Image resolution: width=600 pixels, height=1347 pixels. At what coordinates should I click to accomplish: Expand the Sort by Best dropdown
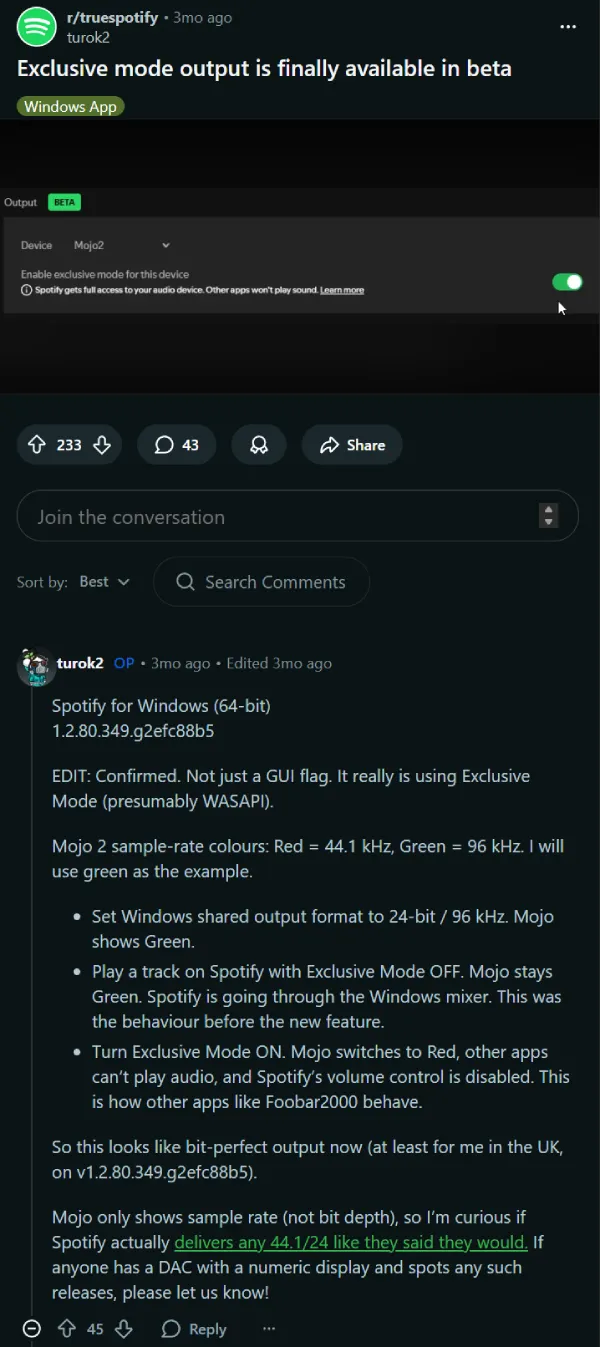104,582
